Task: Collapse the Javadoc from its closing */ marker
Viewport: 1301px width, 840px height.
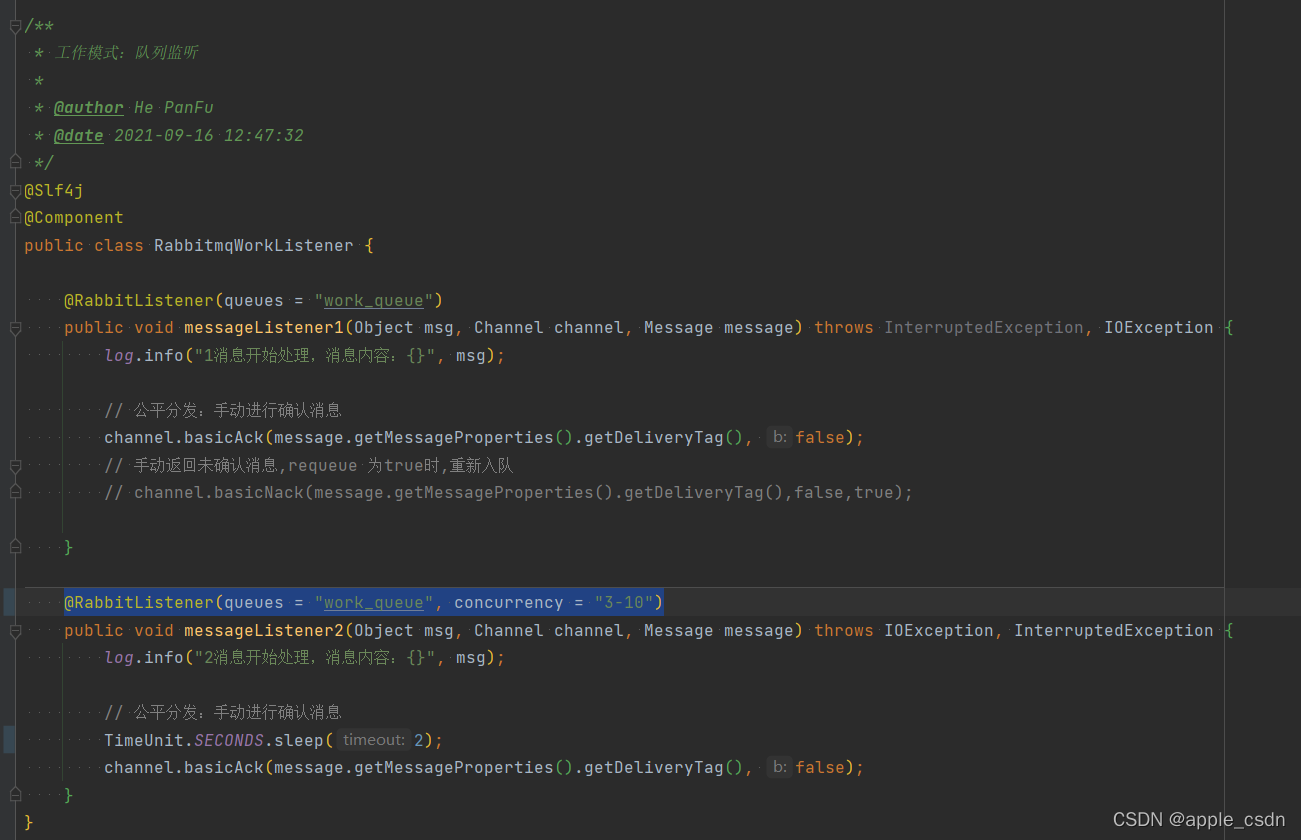Action: 15,160
